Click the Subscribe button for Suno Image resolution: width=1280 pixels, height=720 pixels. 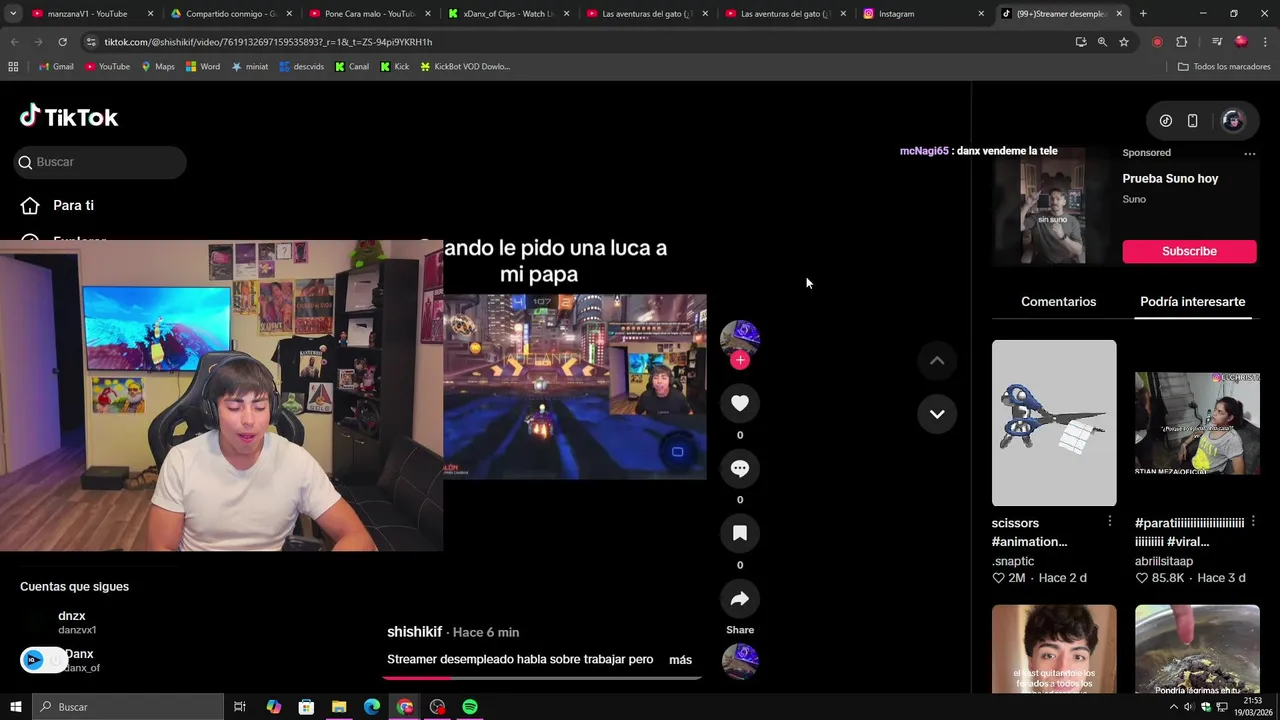click(x=1189, y=251)
